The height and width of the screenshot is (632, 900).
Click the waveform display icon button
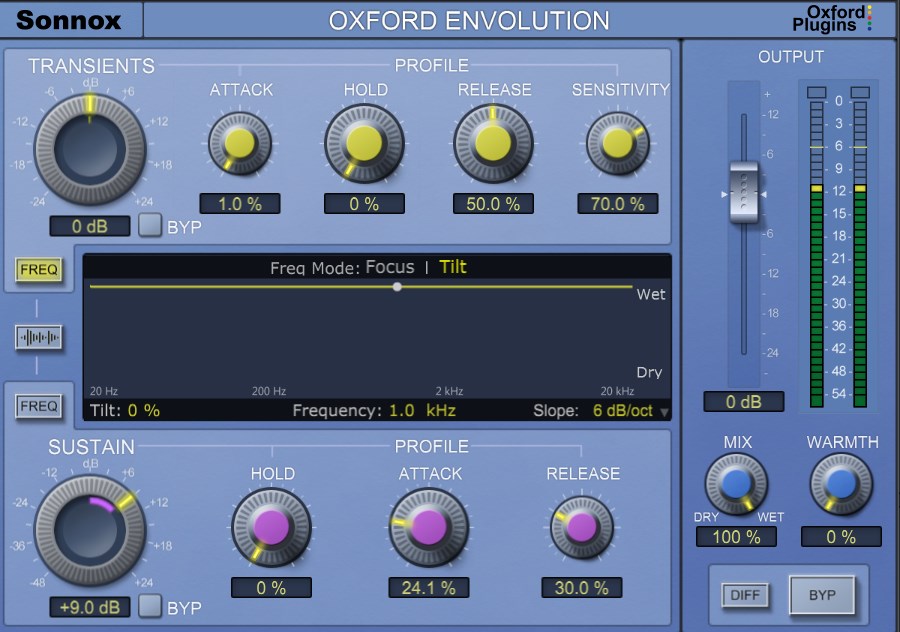pos(38,338)
